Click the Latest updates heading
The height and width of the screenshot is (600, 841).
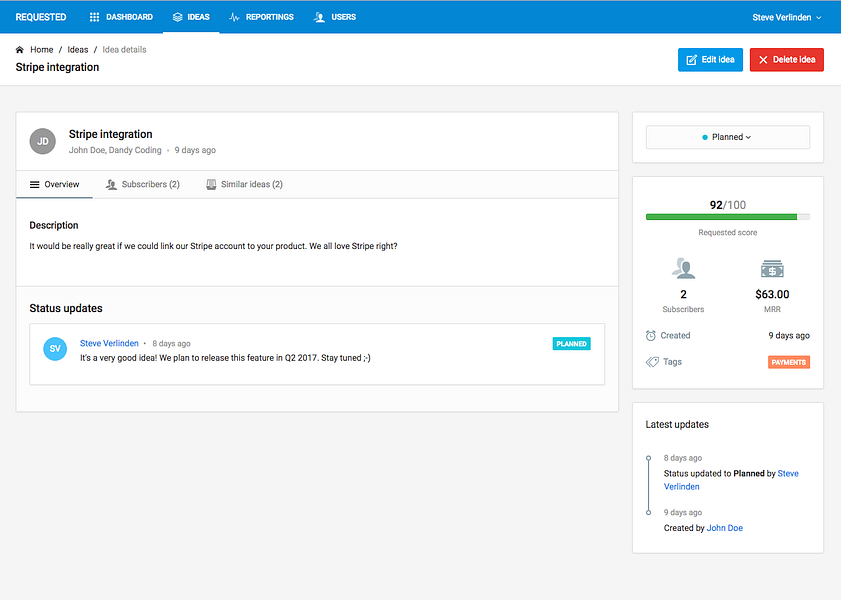click(x=677, y=425)
